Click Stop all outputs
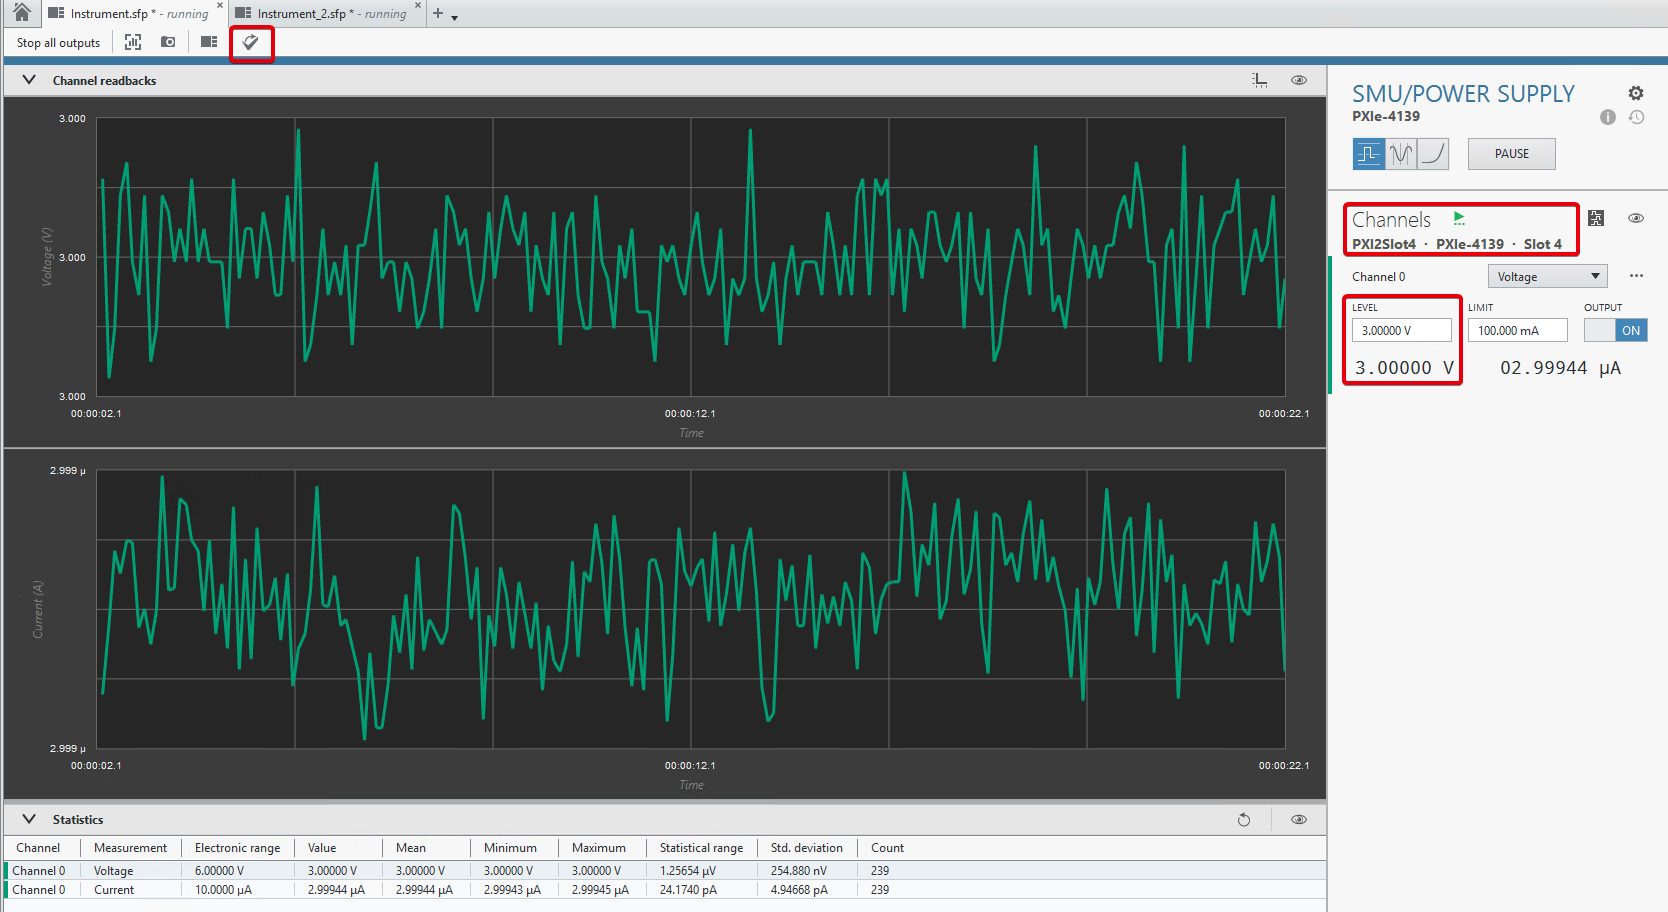The image size is (1668, 912). pos(59,42)
